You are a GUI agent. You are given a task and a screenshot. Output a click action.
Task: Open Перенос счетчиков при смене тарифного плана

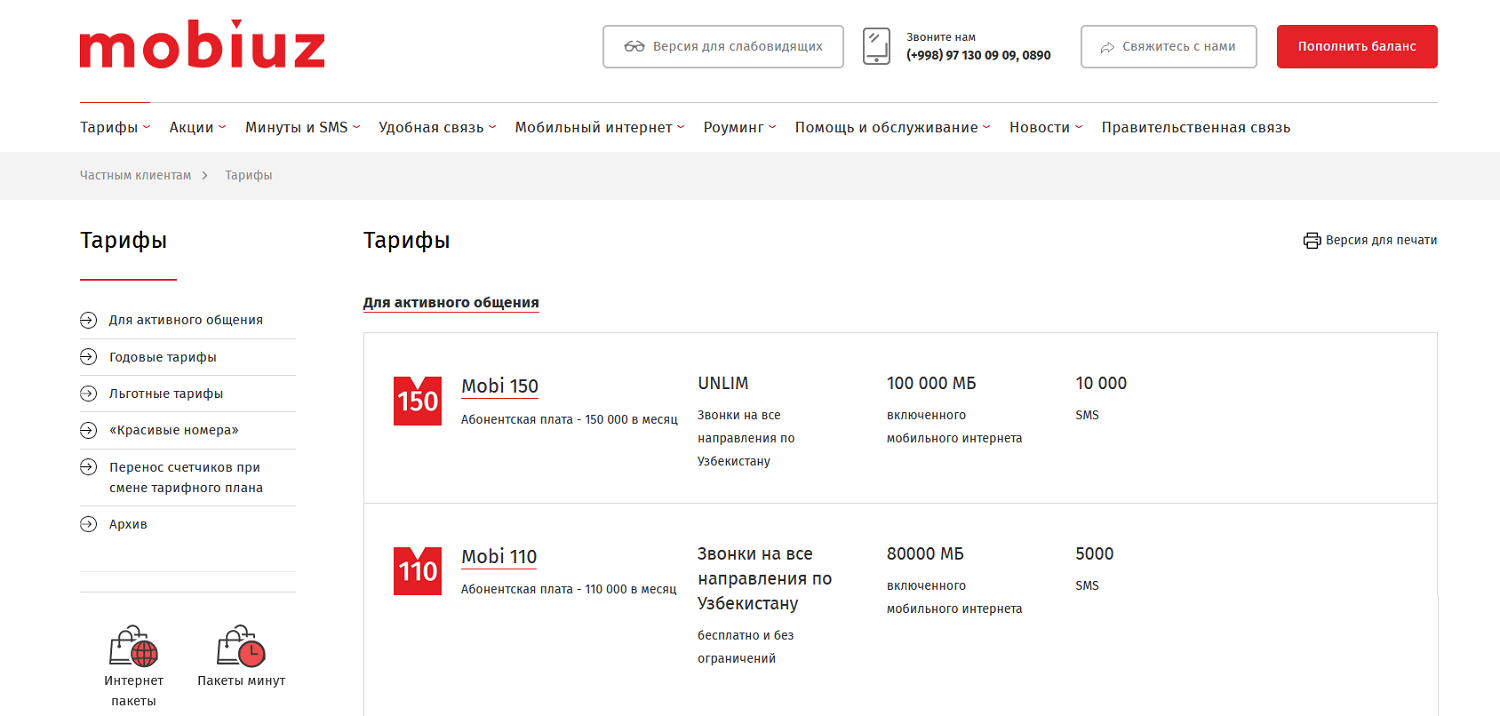[x=186, y=478]
